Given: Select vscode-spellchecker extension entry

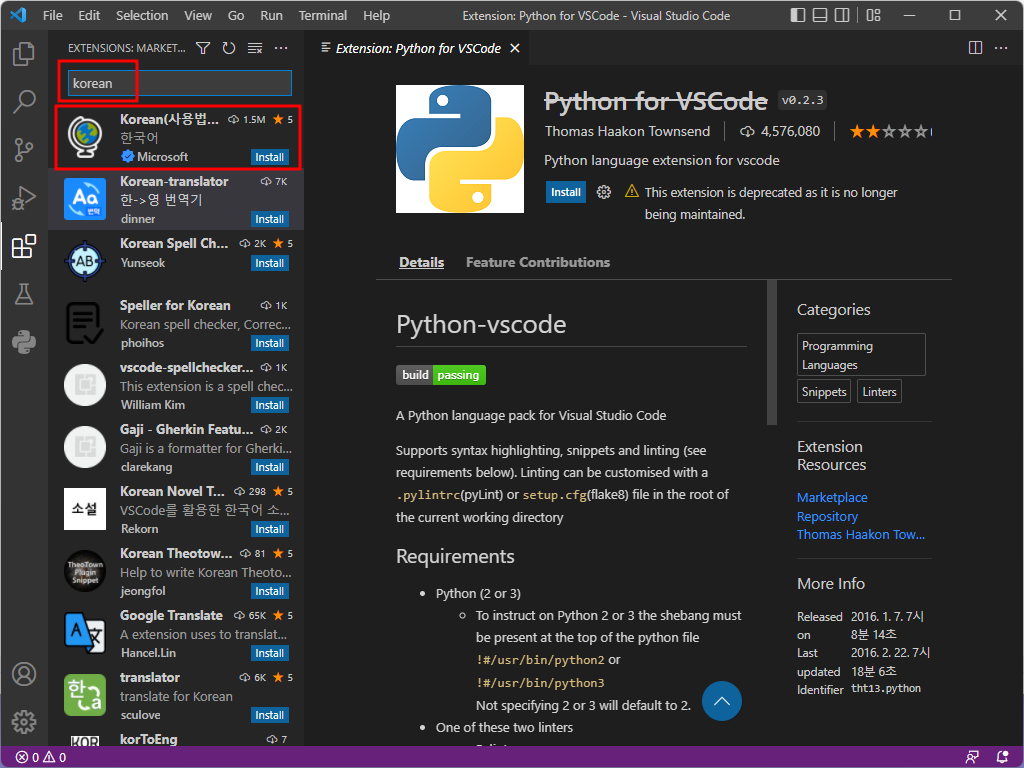Looking at the screenshot, I should tap(176, 385).
